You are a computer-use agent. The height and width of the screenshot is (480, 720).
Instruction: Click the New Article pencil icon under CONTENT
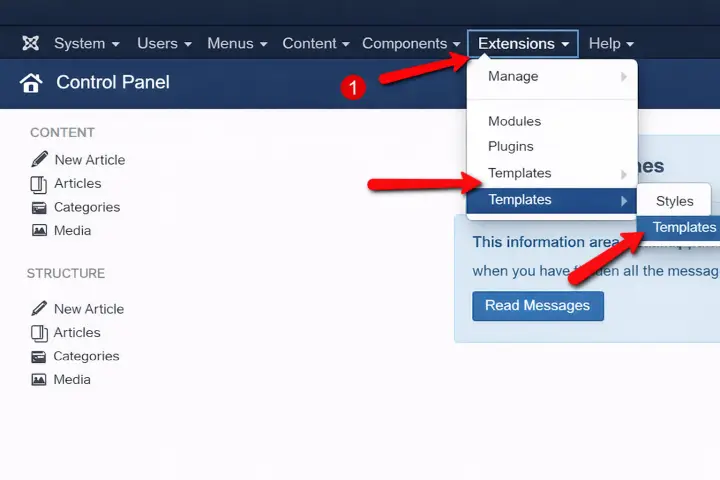coord(39,160)
